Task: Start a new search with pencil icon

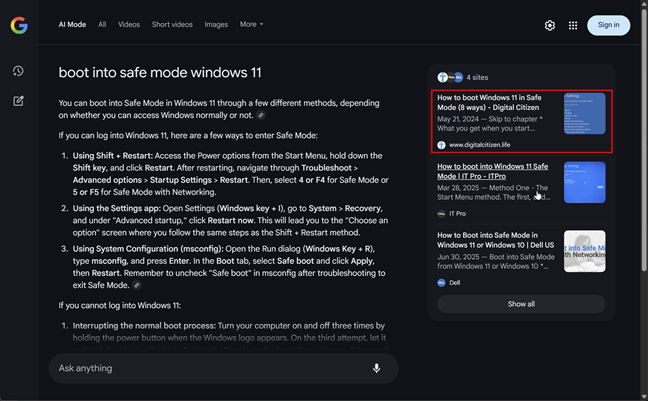Action: pos(18,101)
